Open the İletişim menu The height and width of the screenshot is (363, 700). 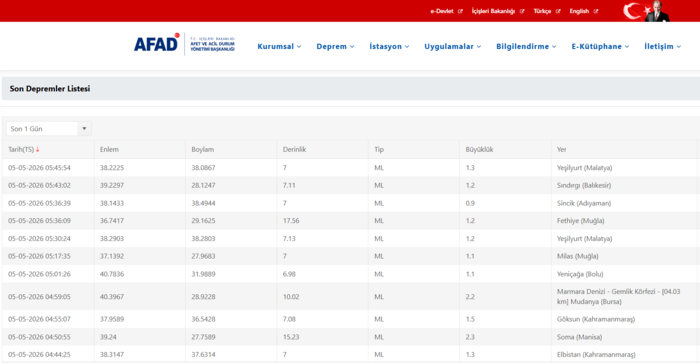pos(662,46)
